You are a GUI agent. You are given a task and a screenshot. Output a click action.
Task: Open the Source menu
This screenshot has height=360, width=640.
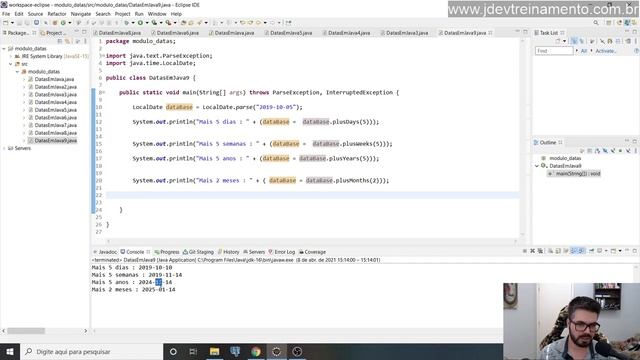coord(35,14)
